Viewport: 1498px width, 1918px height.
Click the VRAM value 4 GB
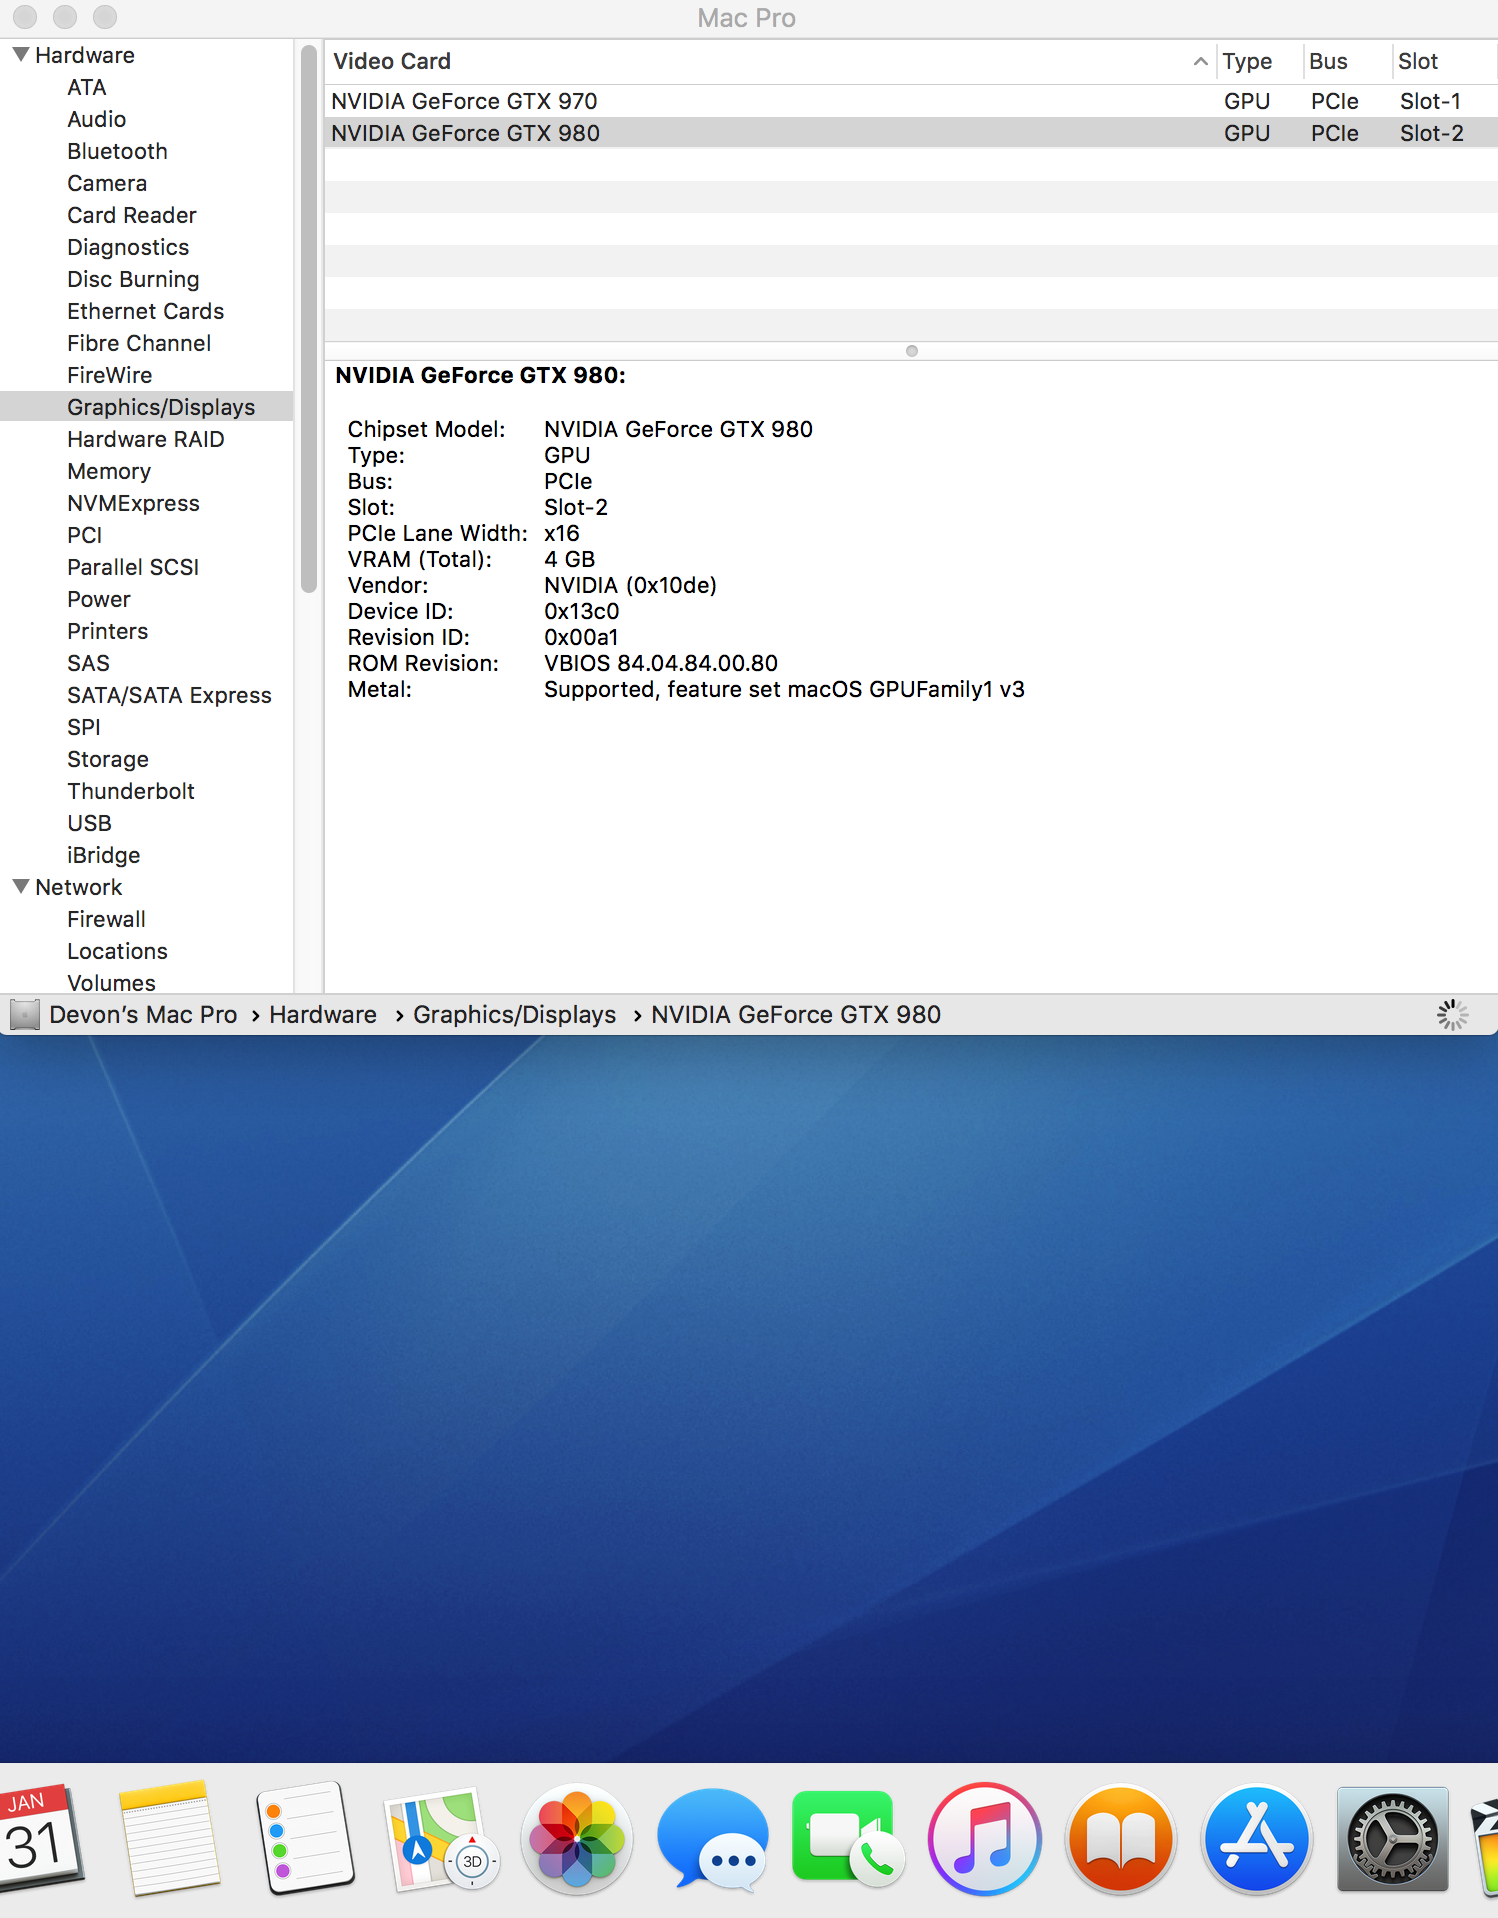[x=569, y=559]
